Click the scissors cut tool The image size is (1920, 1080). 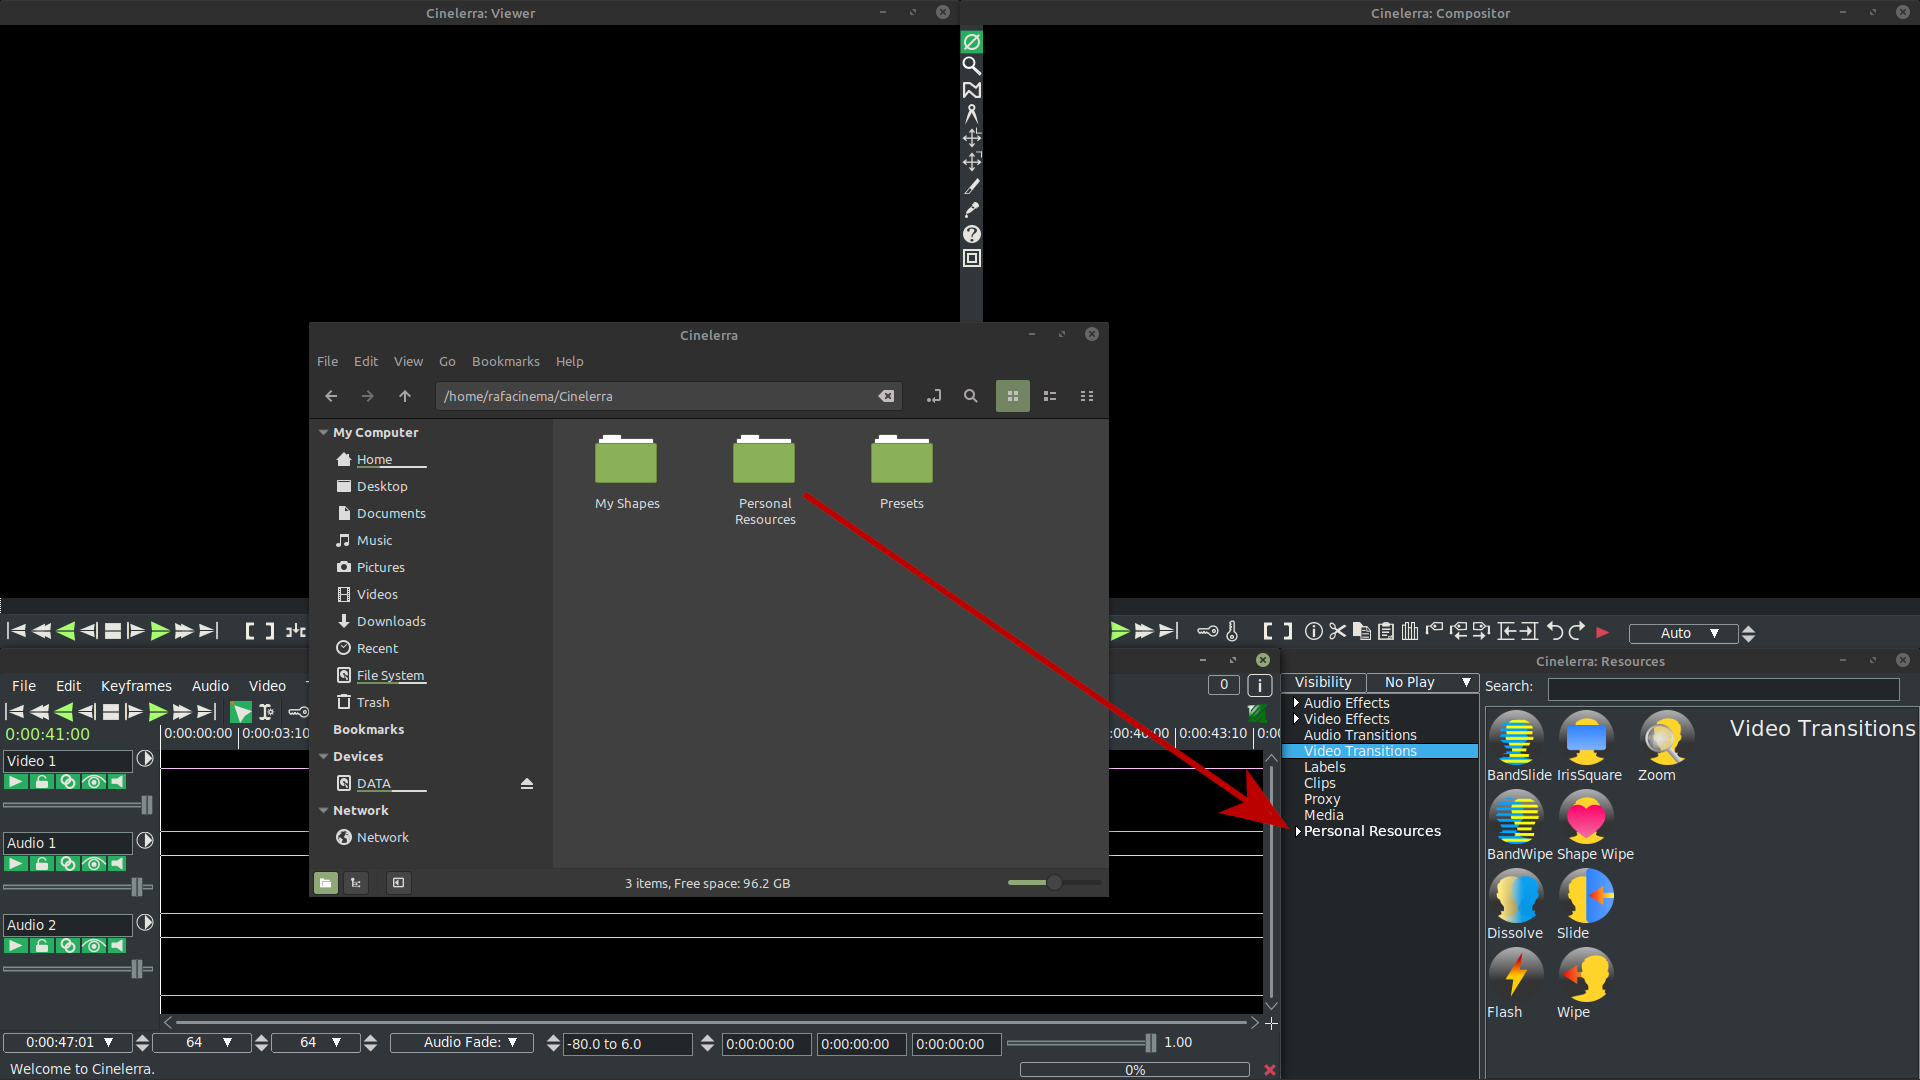coord(1337,632)
